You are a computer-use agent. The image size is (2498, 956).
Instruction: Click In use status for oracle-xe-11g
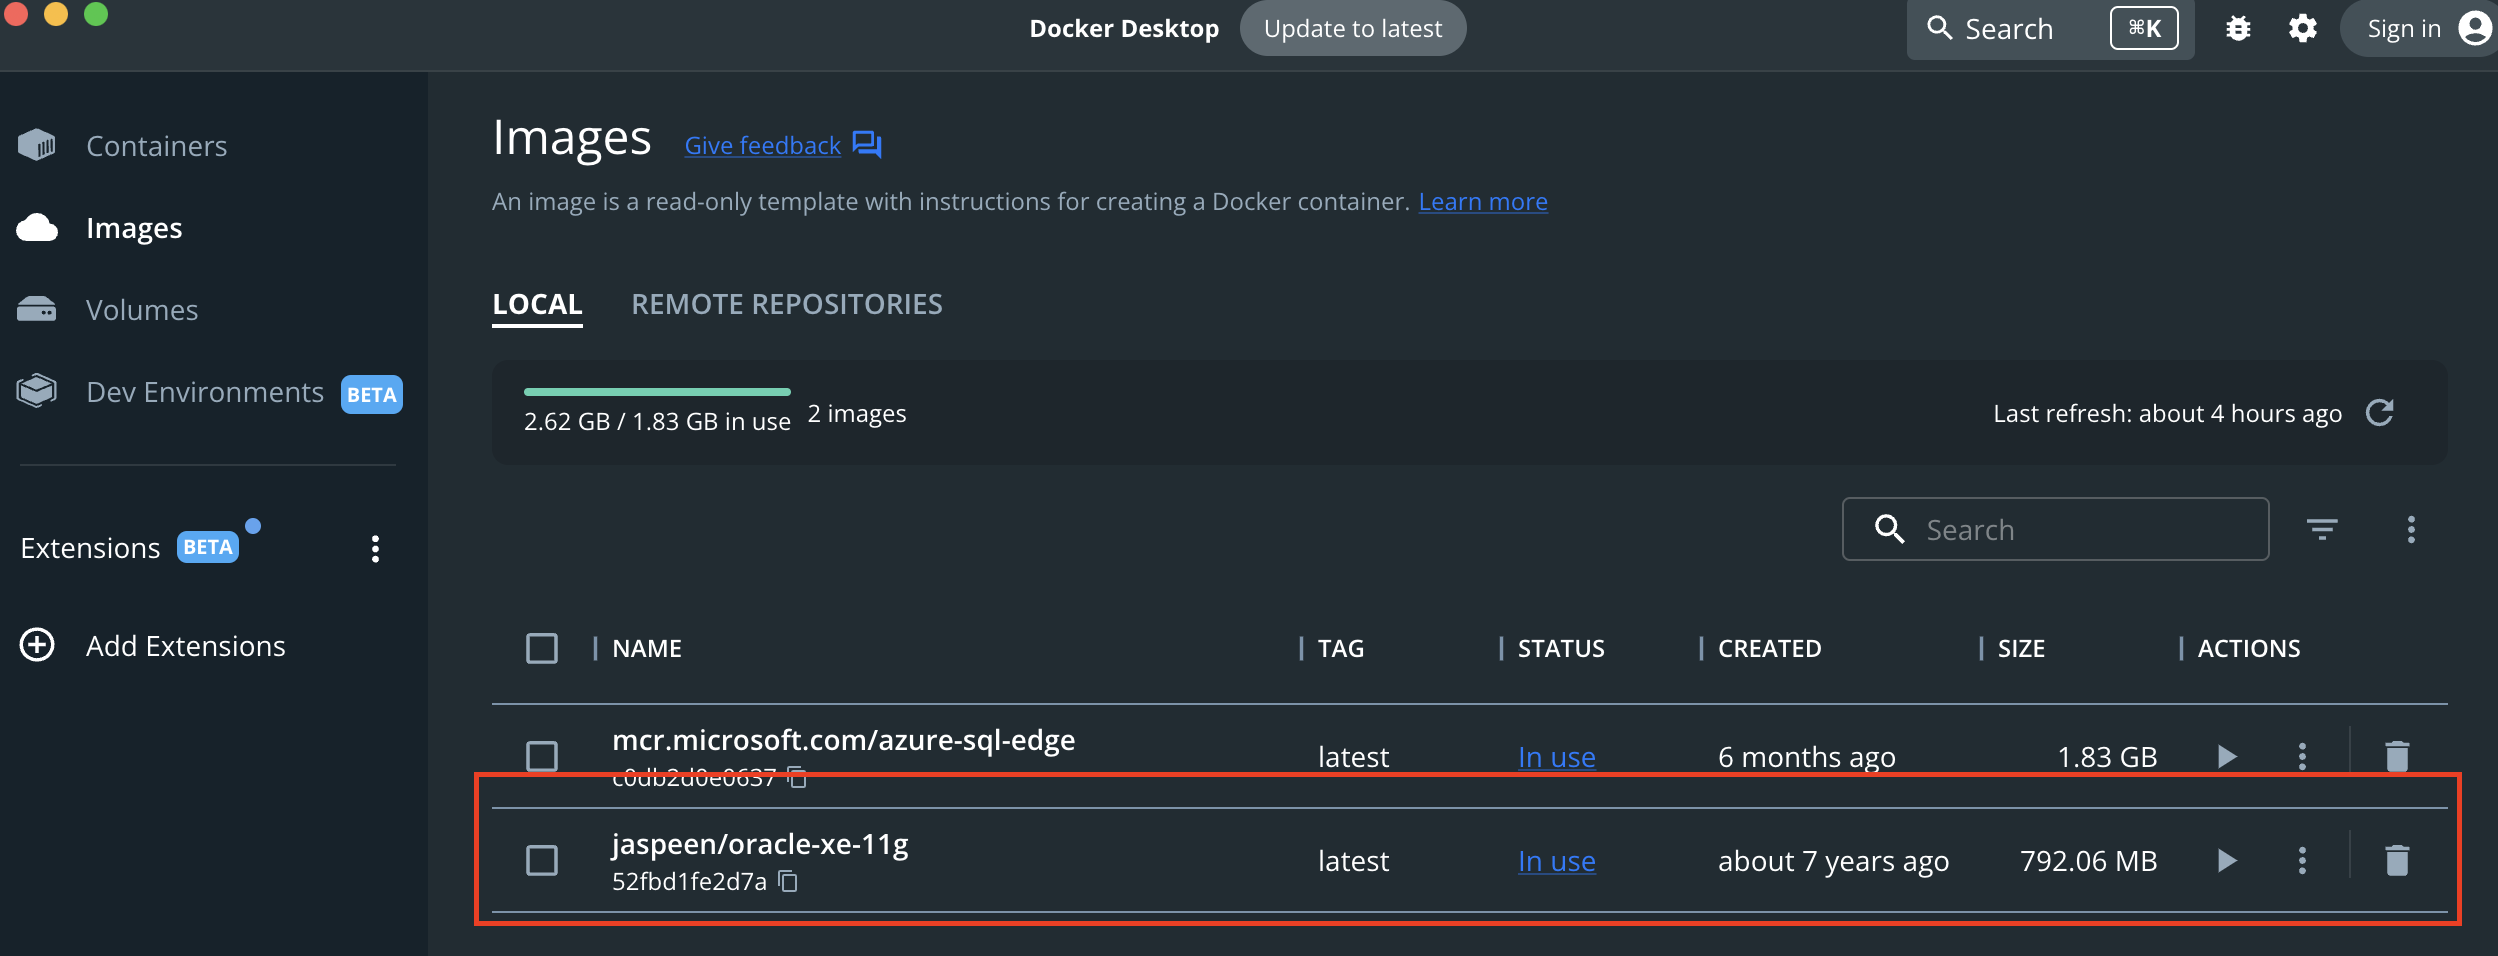click(x=1556, y=861)
